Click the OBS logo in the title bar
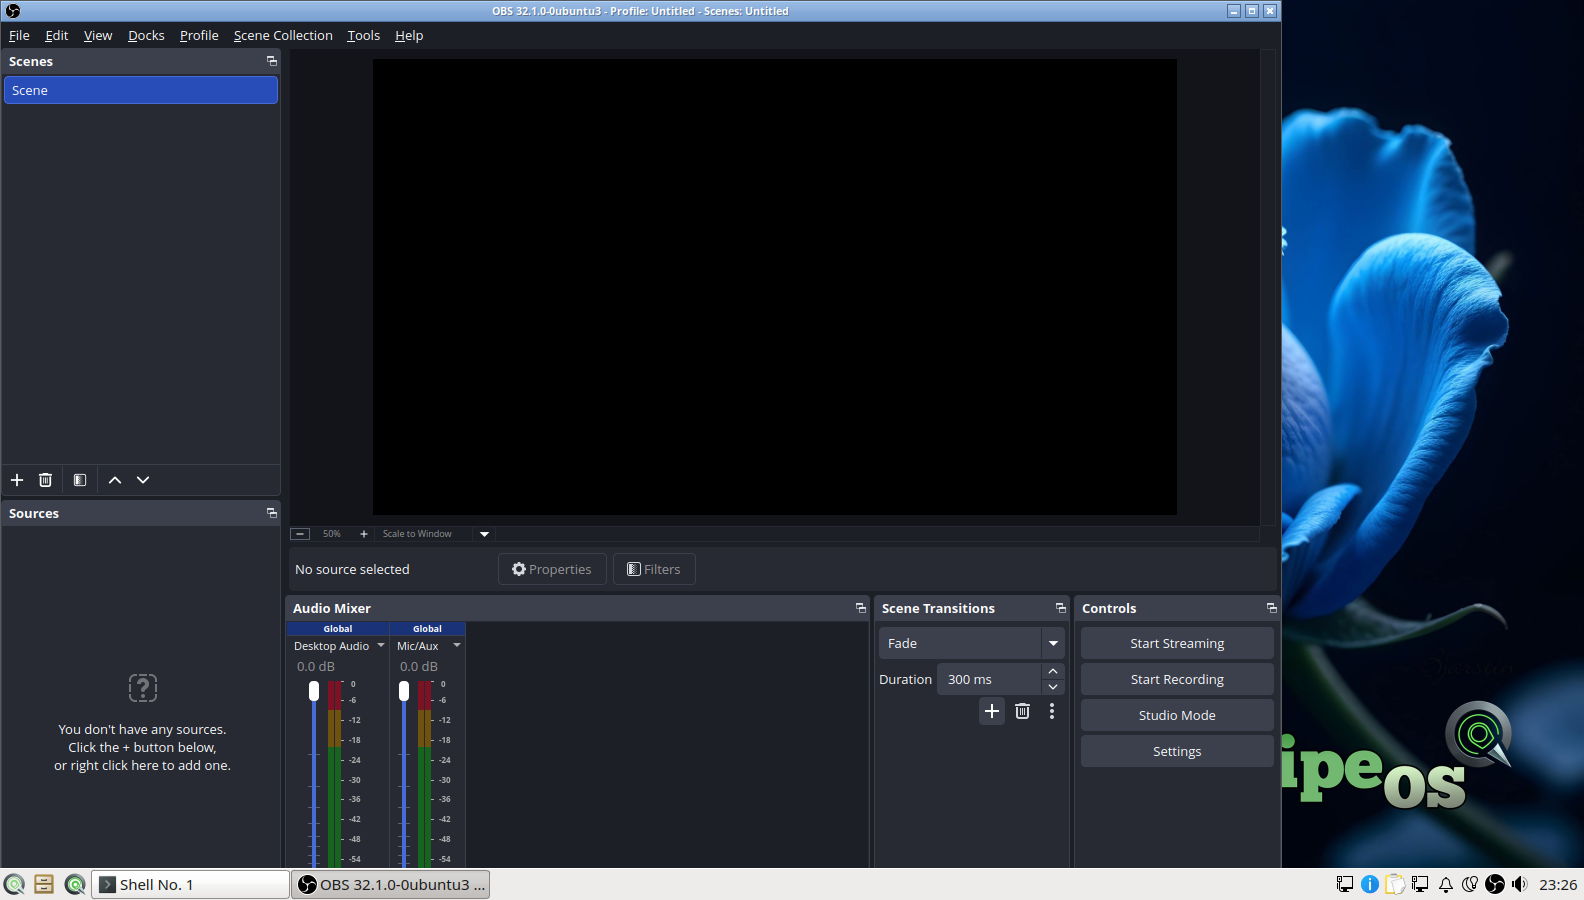 click(13, 11)
